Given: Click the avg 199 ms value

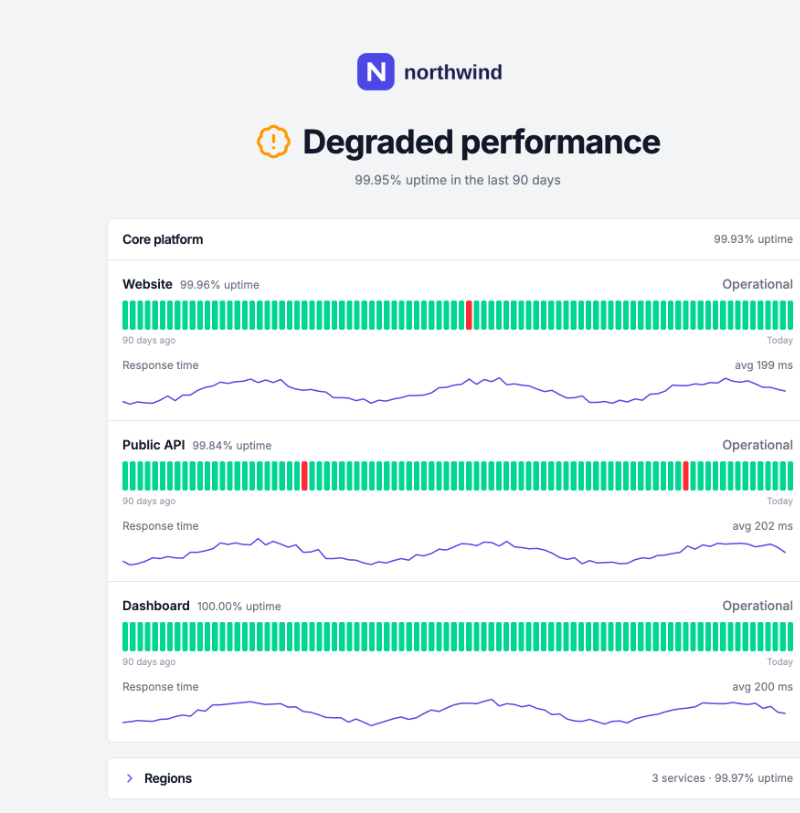Looking at the screenshot, I should (x=764, y=365).
